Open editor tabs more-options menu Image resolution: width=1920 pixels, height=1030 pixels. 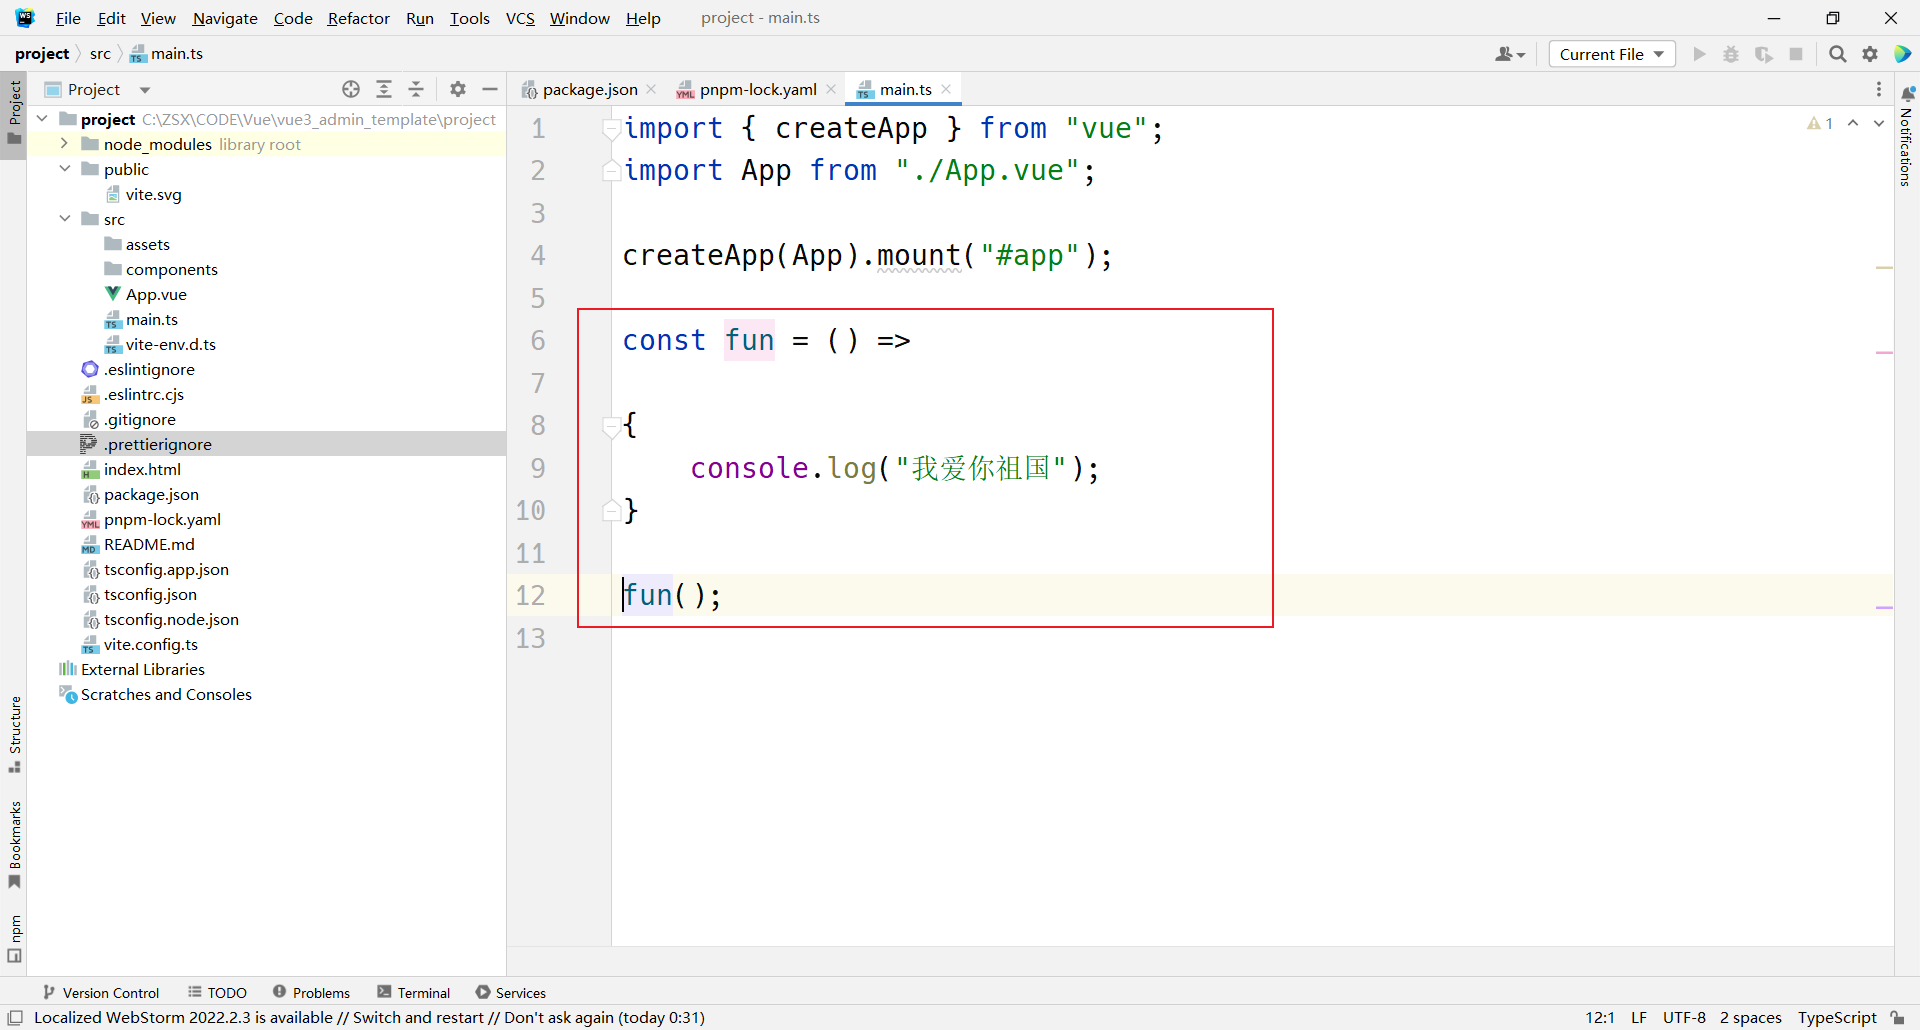[1879, 89]
